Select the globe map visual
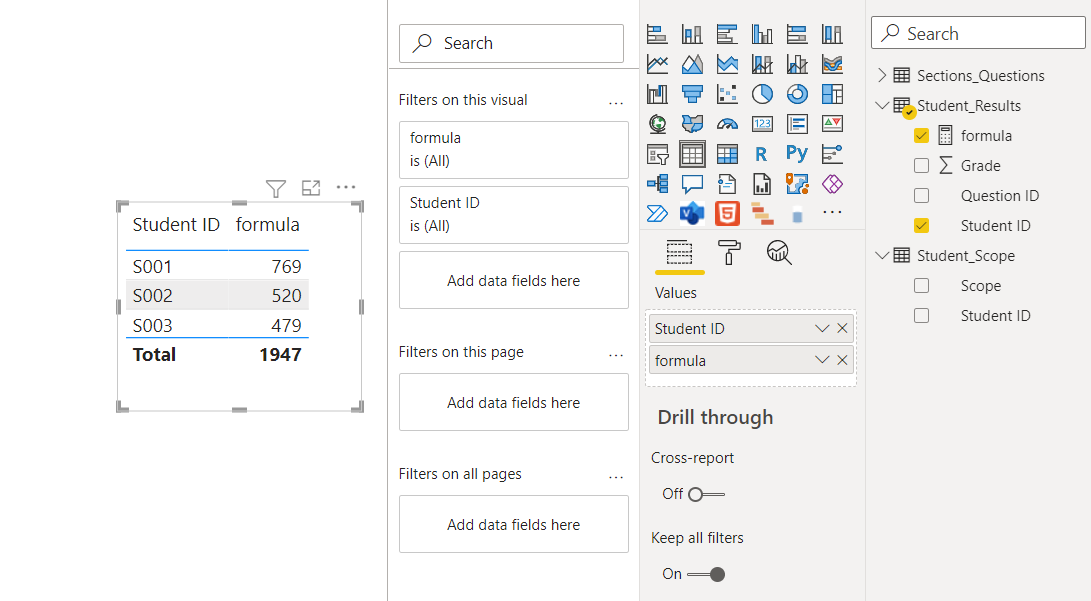Viewport: 1091px width, 601px height. tap(657, 124)
